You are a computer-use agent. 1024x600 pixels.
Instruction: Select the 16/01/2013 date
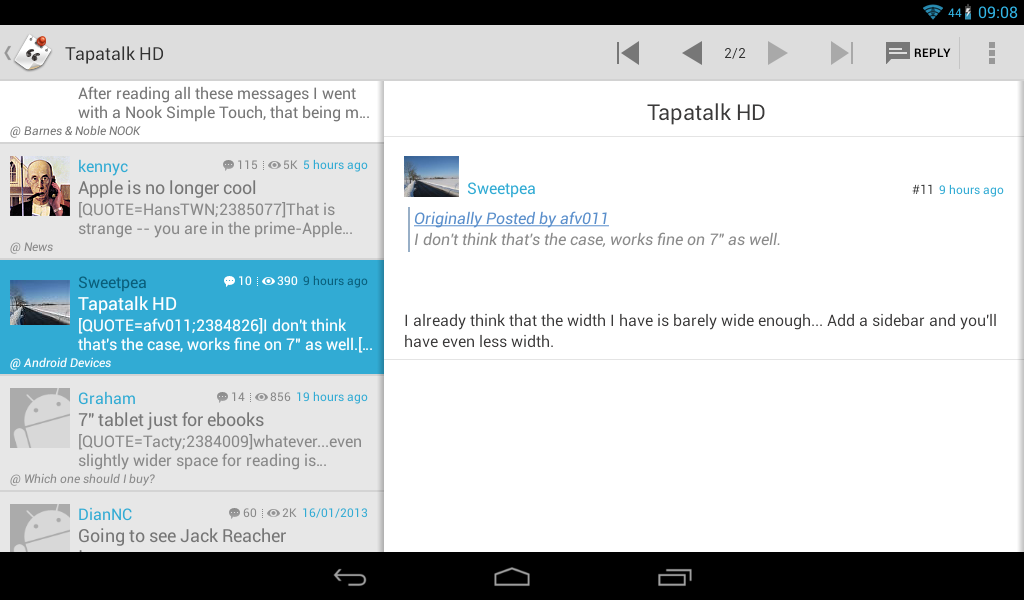[335, 513]
